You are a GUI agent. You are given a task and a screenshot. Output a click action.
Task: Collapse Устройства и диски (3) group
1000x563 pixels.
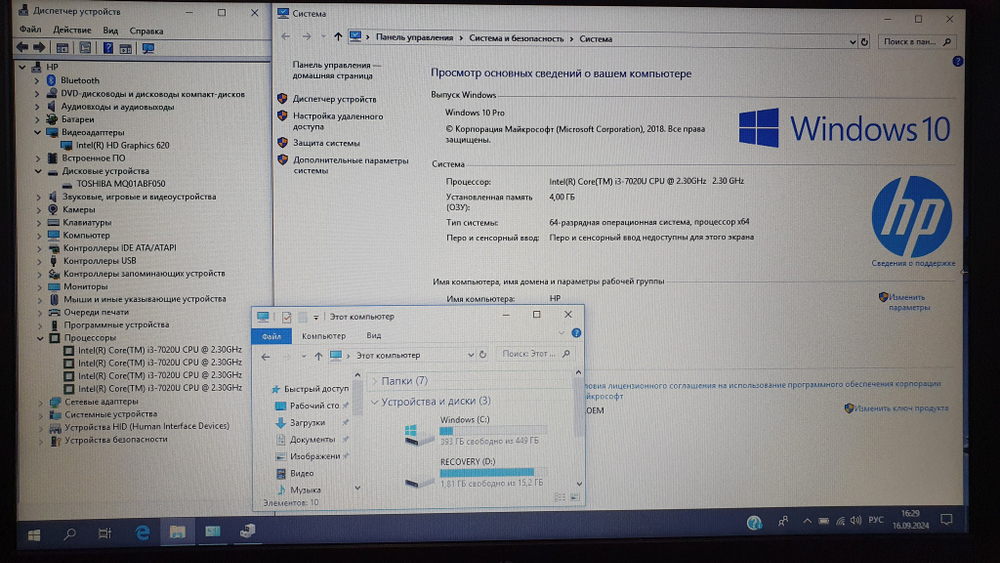pyautogui.click(x=374, y=401)
